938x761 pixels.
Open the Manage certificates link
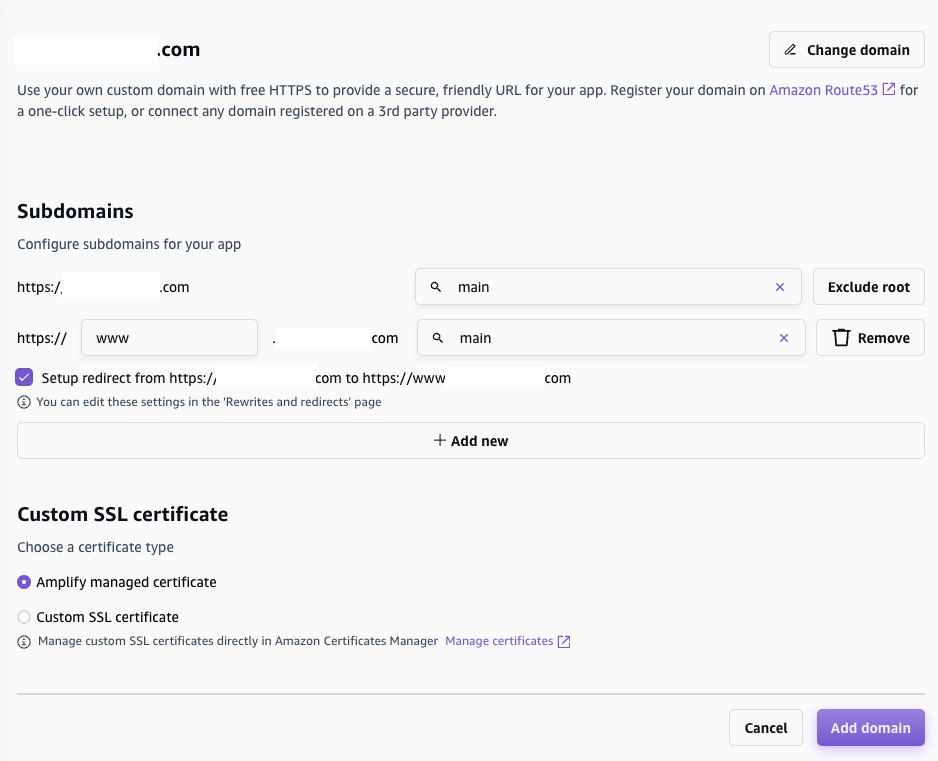pyautogui.click(x=499, y=641)
